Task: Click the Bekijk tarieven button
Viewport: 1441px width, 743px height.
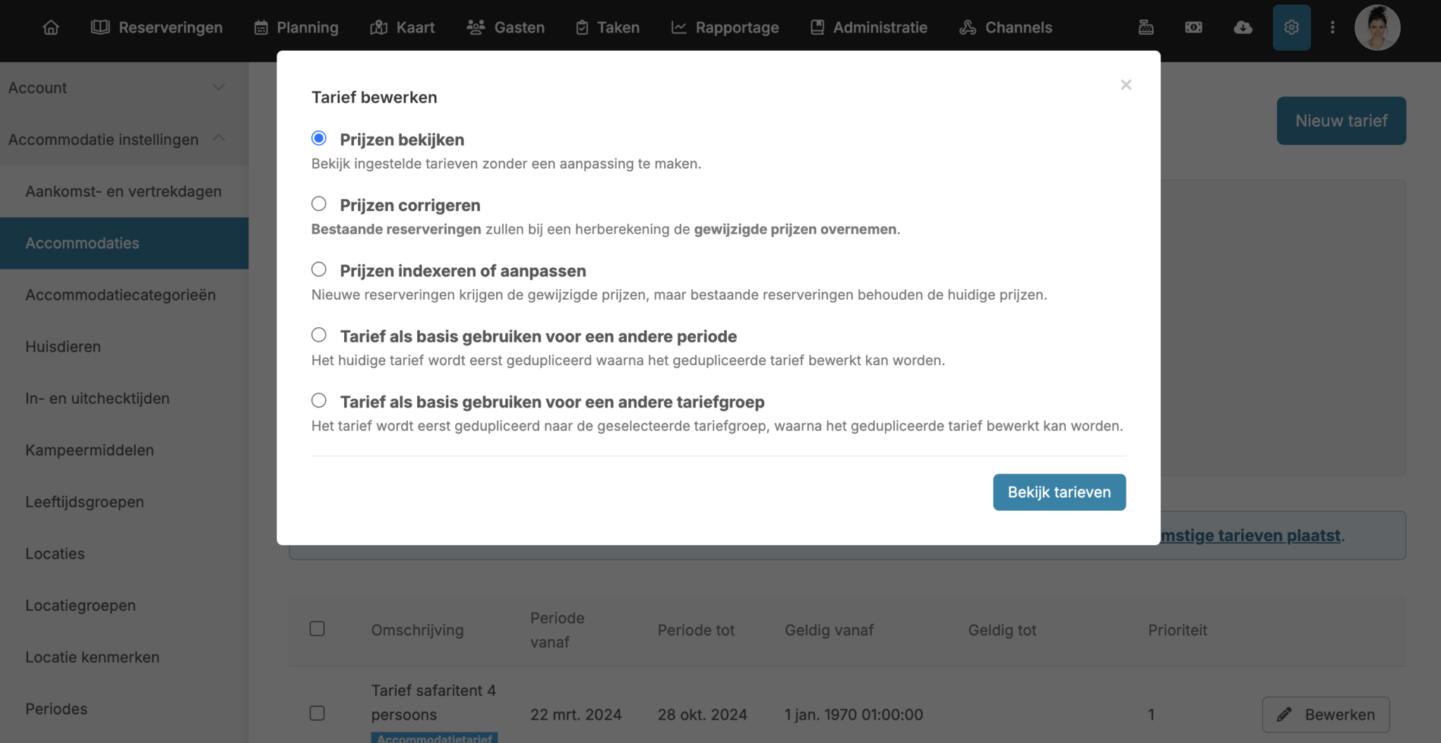Action: [x=1059, y=492]
